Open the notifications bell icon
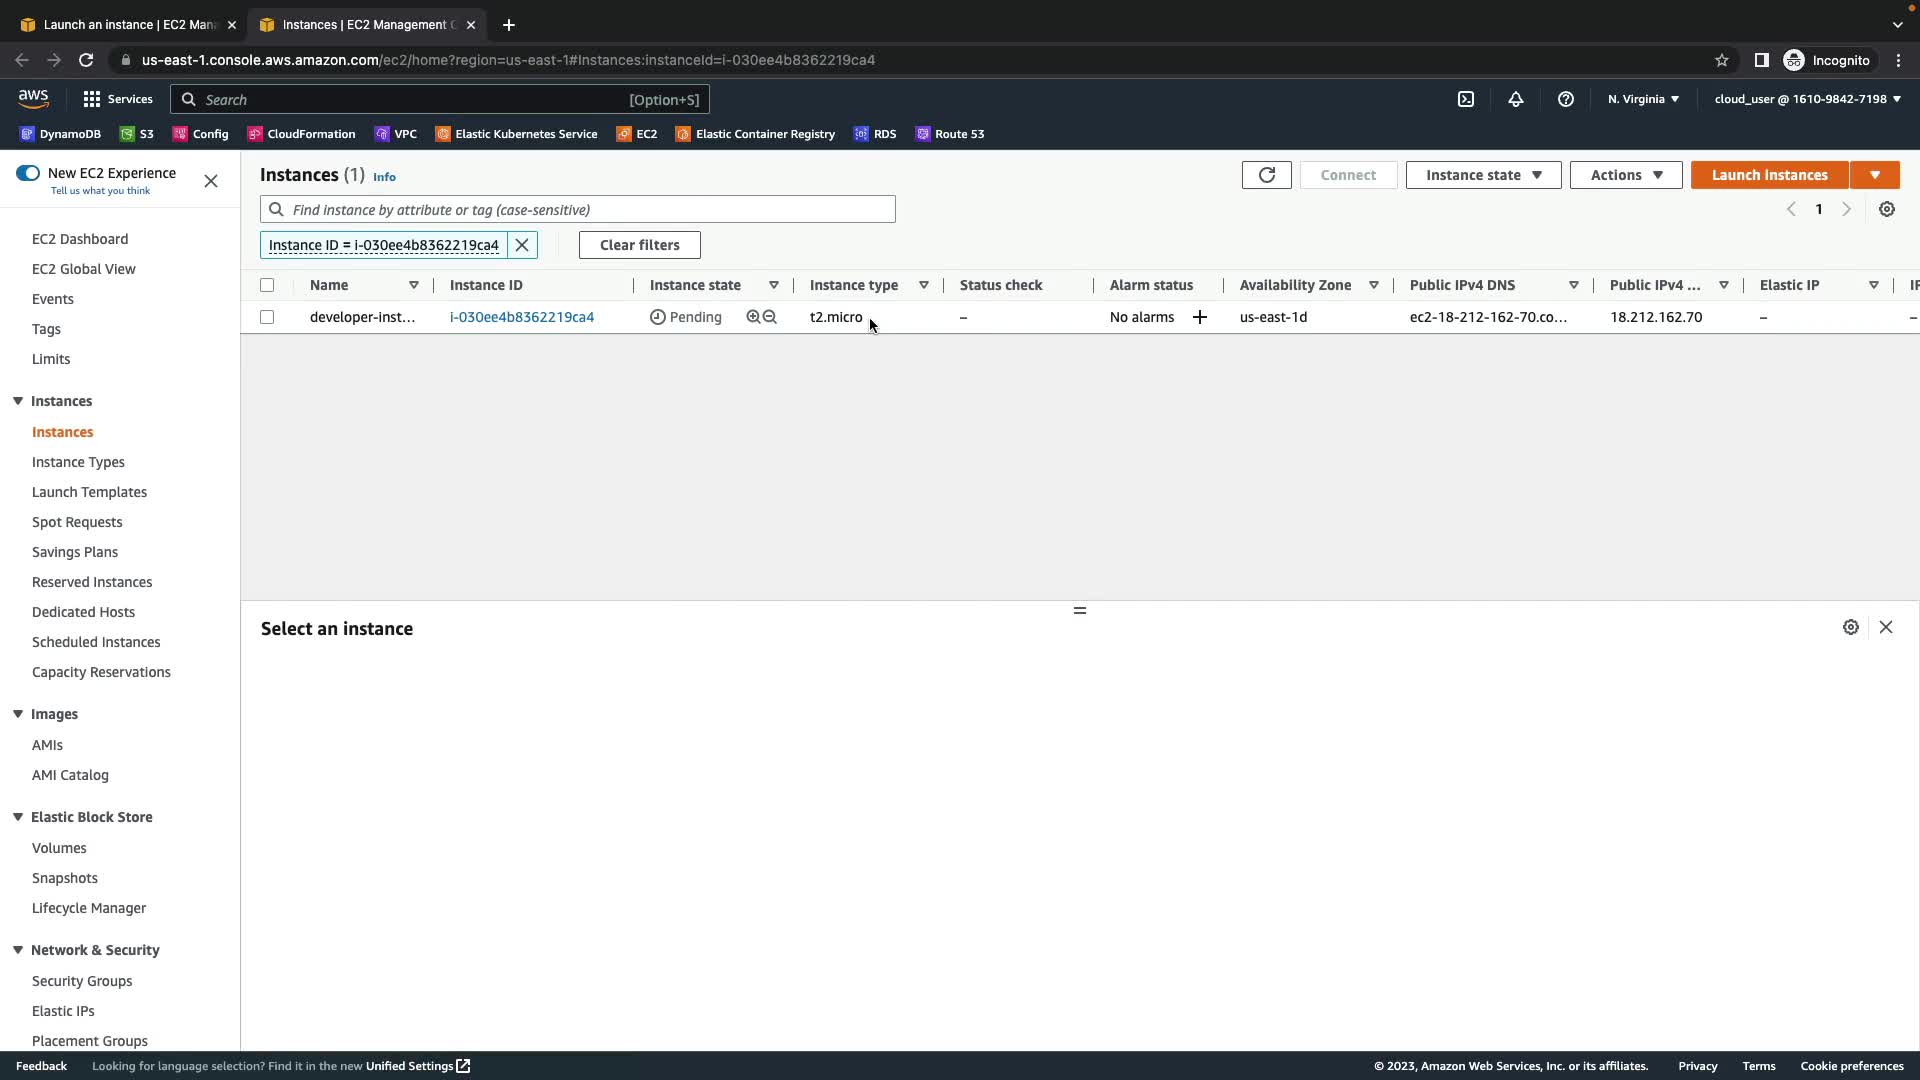Viewport: 1920px width, 1080px height. (x=1515, y=99)
